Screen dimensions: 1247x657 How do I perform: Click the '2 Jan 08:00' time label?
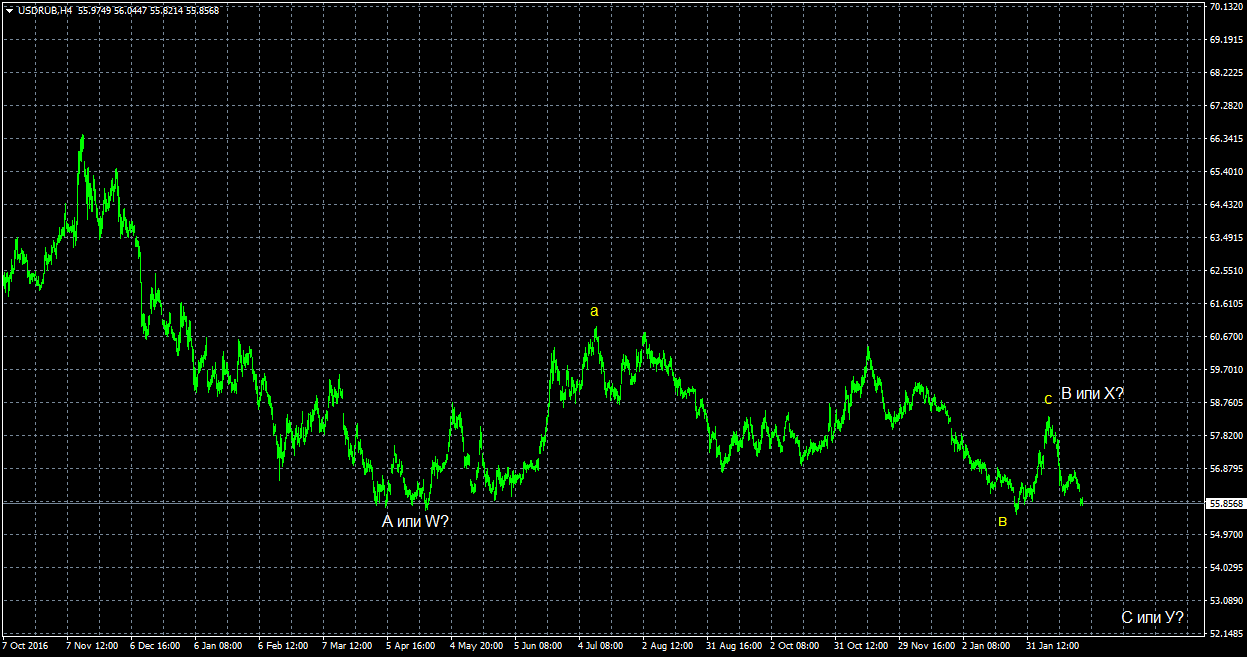point(987,646)
